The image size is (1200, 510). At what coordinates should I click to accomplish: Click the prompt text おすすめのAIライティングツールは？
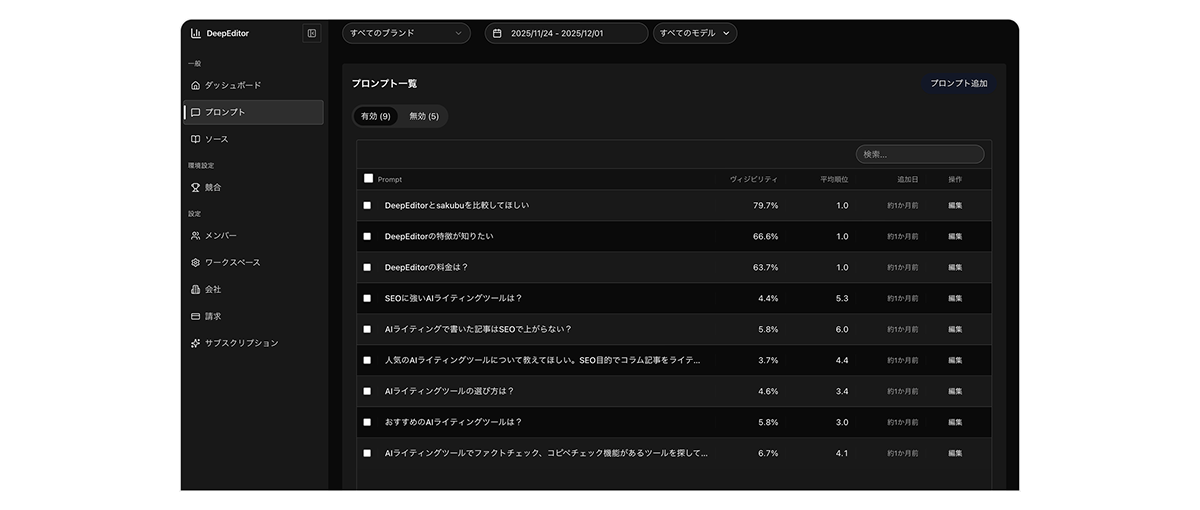pyautogui.click(x=453, y=422)
